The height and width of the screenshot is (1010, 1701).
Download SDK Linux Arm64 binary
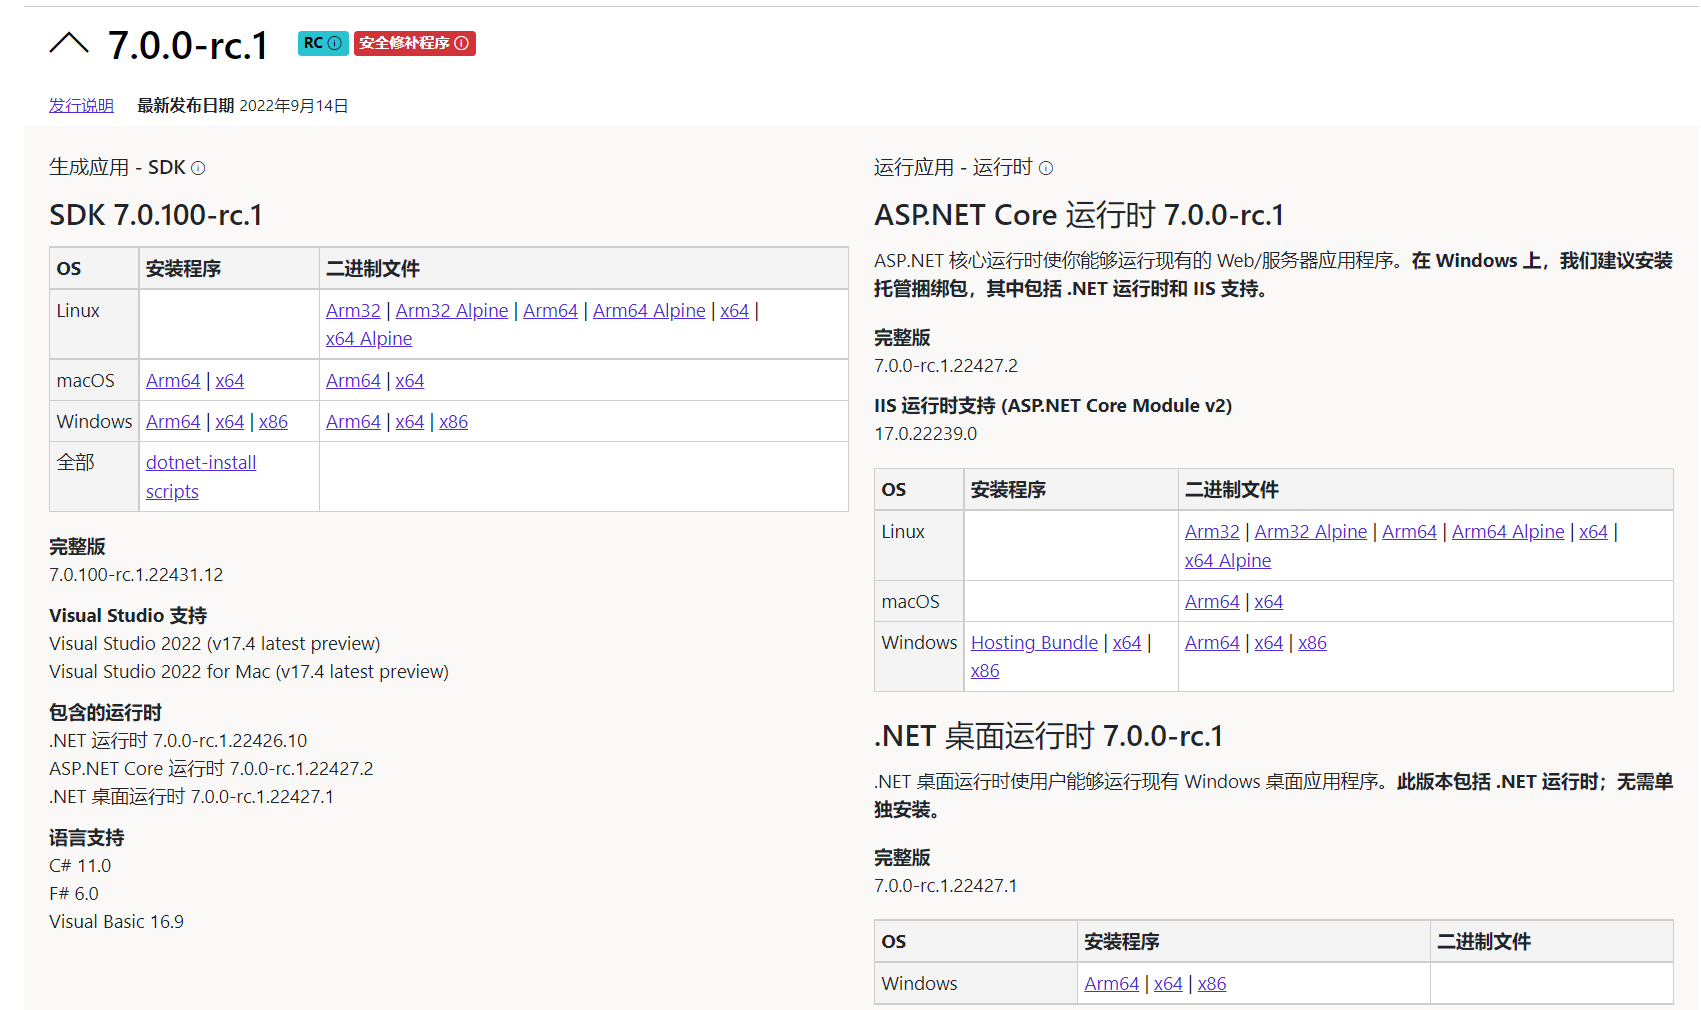tap(550, 310)
